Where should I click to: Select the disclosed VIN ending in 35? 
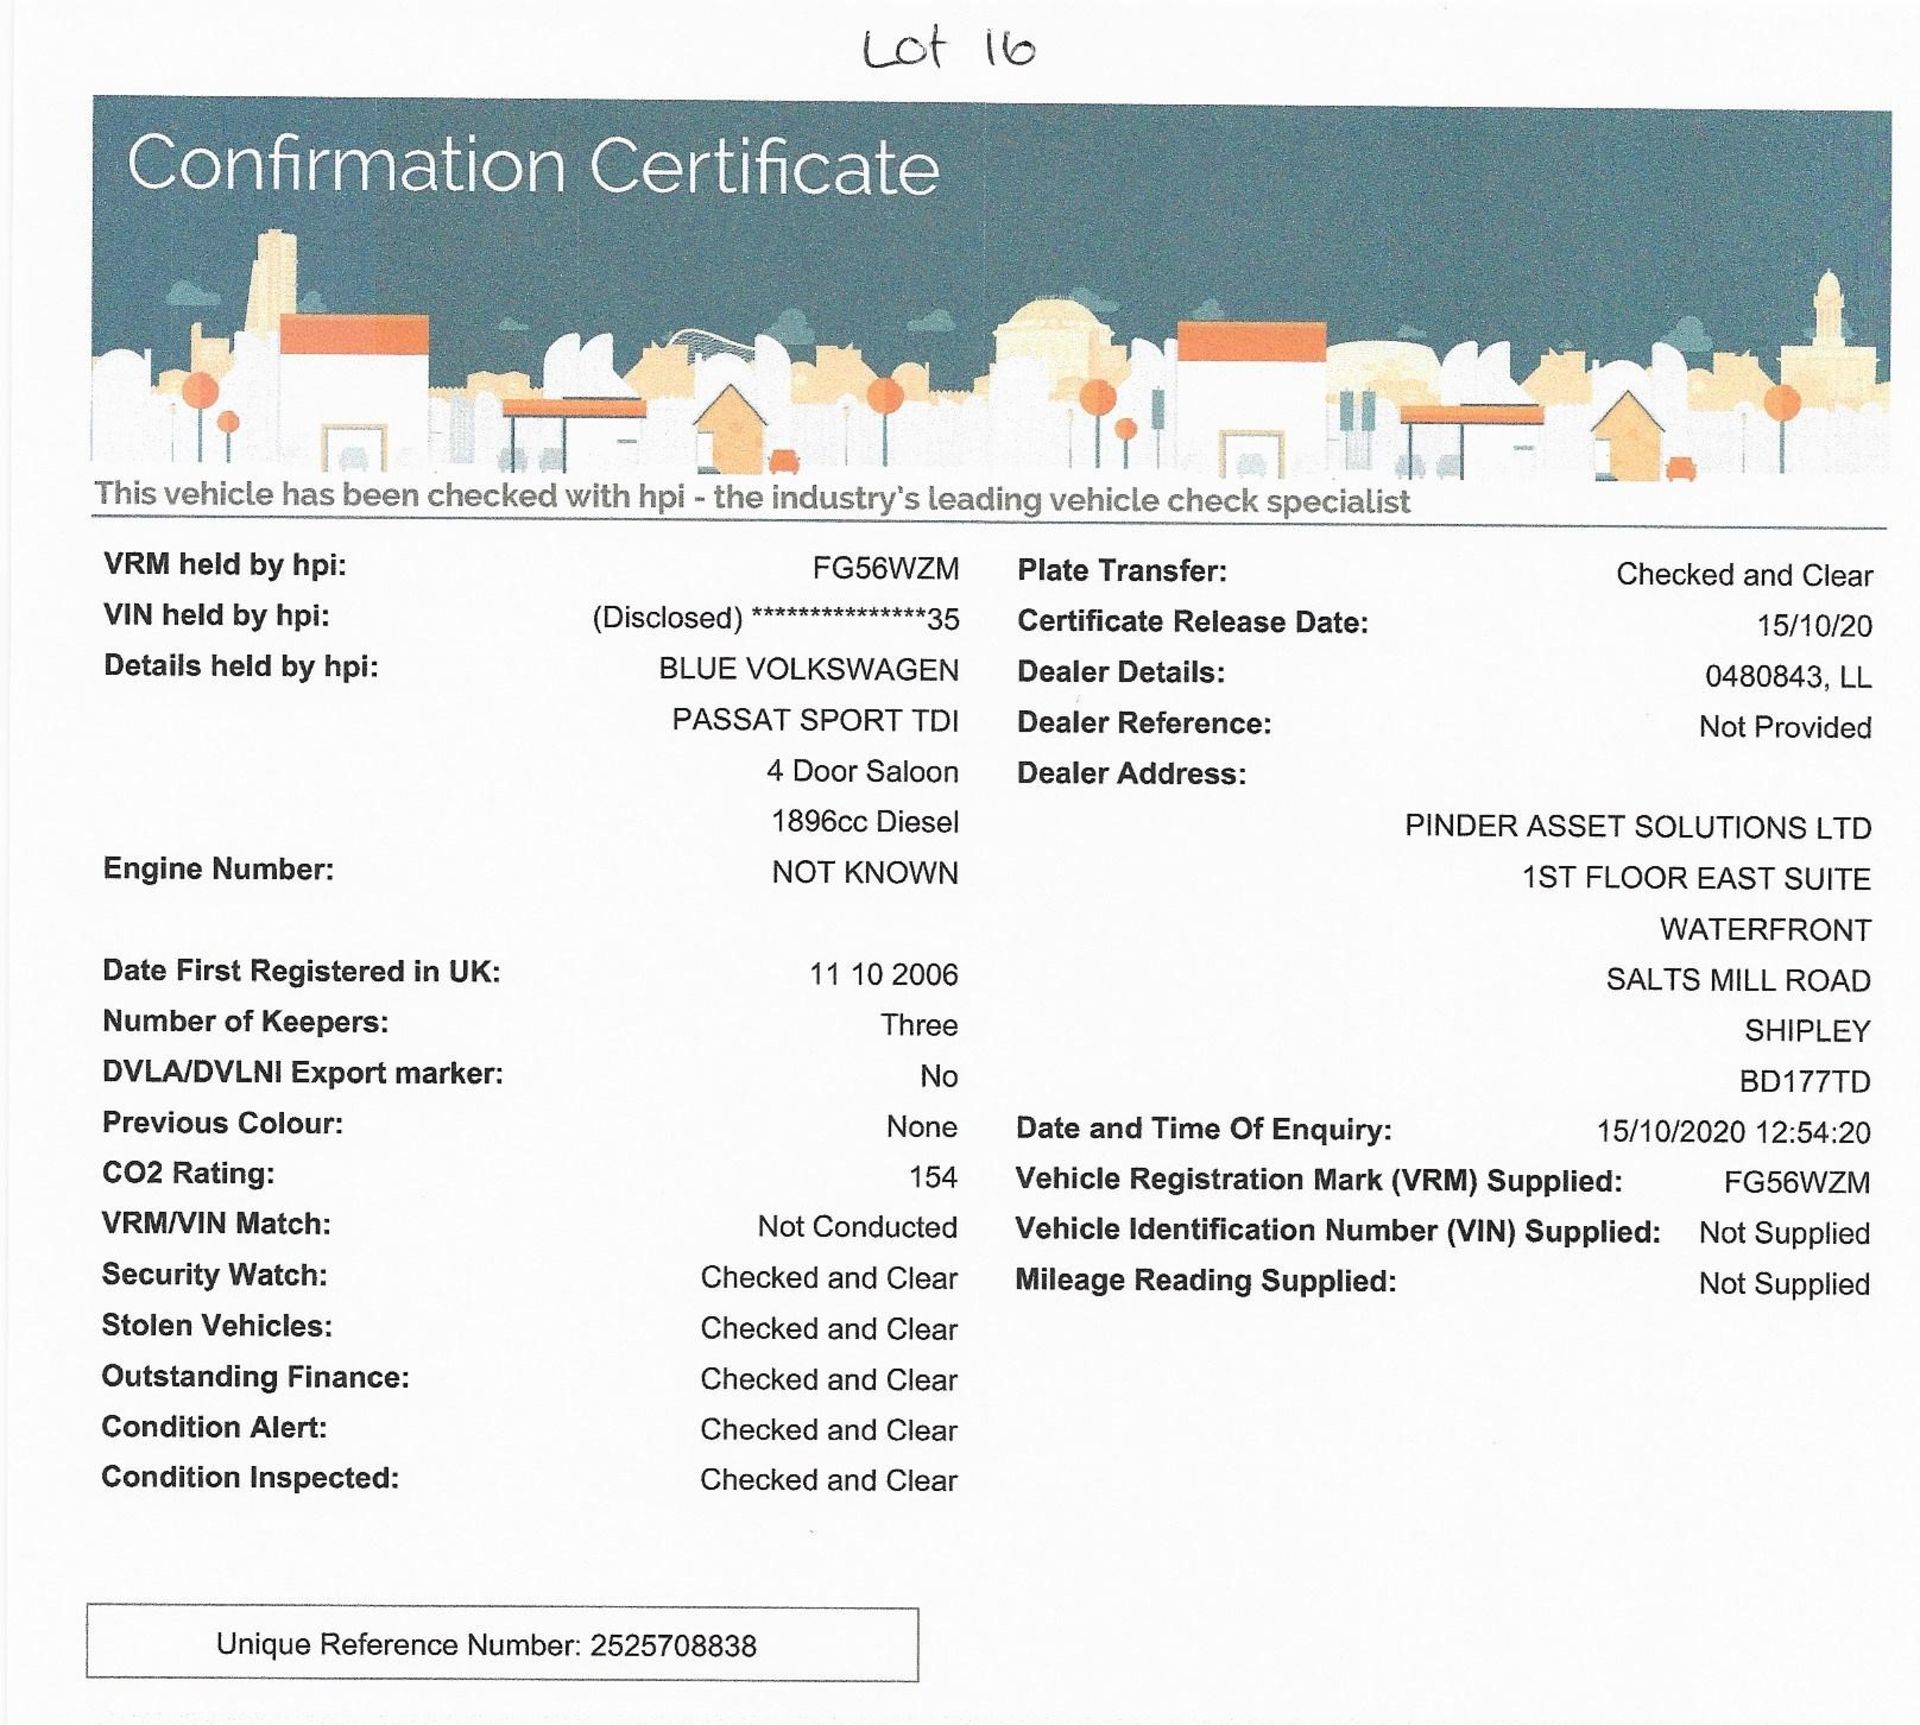(x=775, y=619)
